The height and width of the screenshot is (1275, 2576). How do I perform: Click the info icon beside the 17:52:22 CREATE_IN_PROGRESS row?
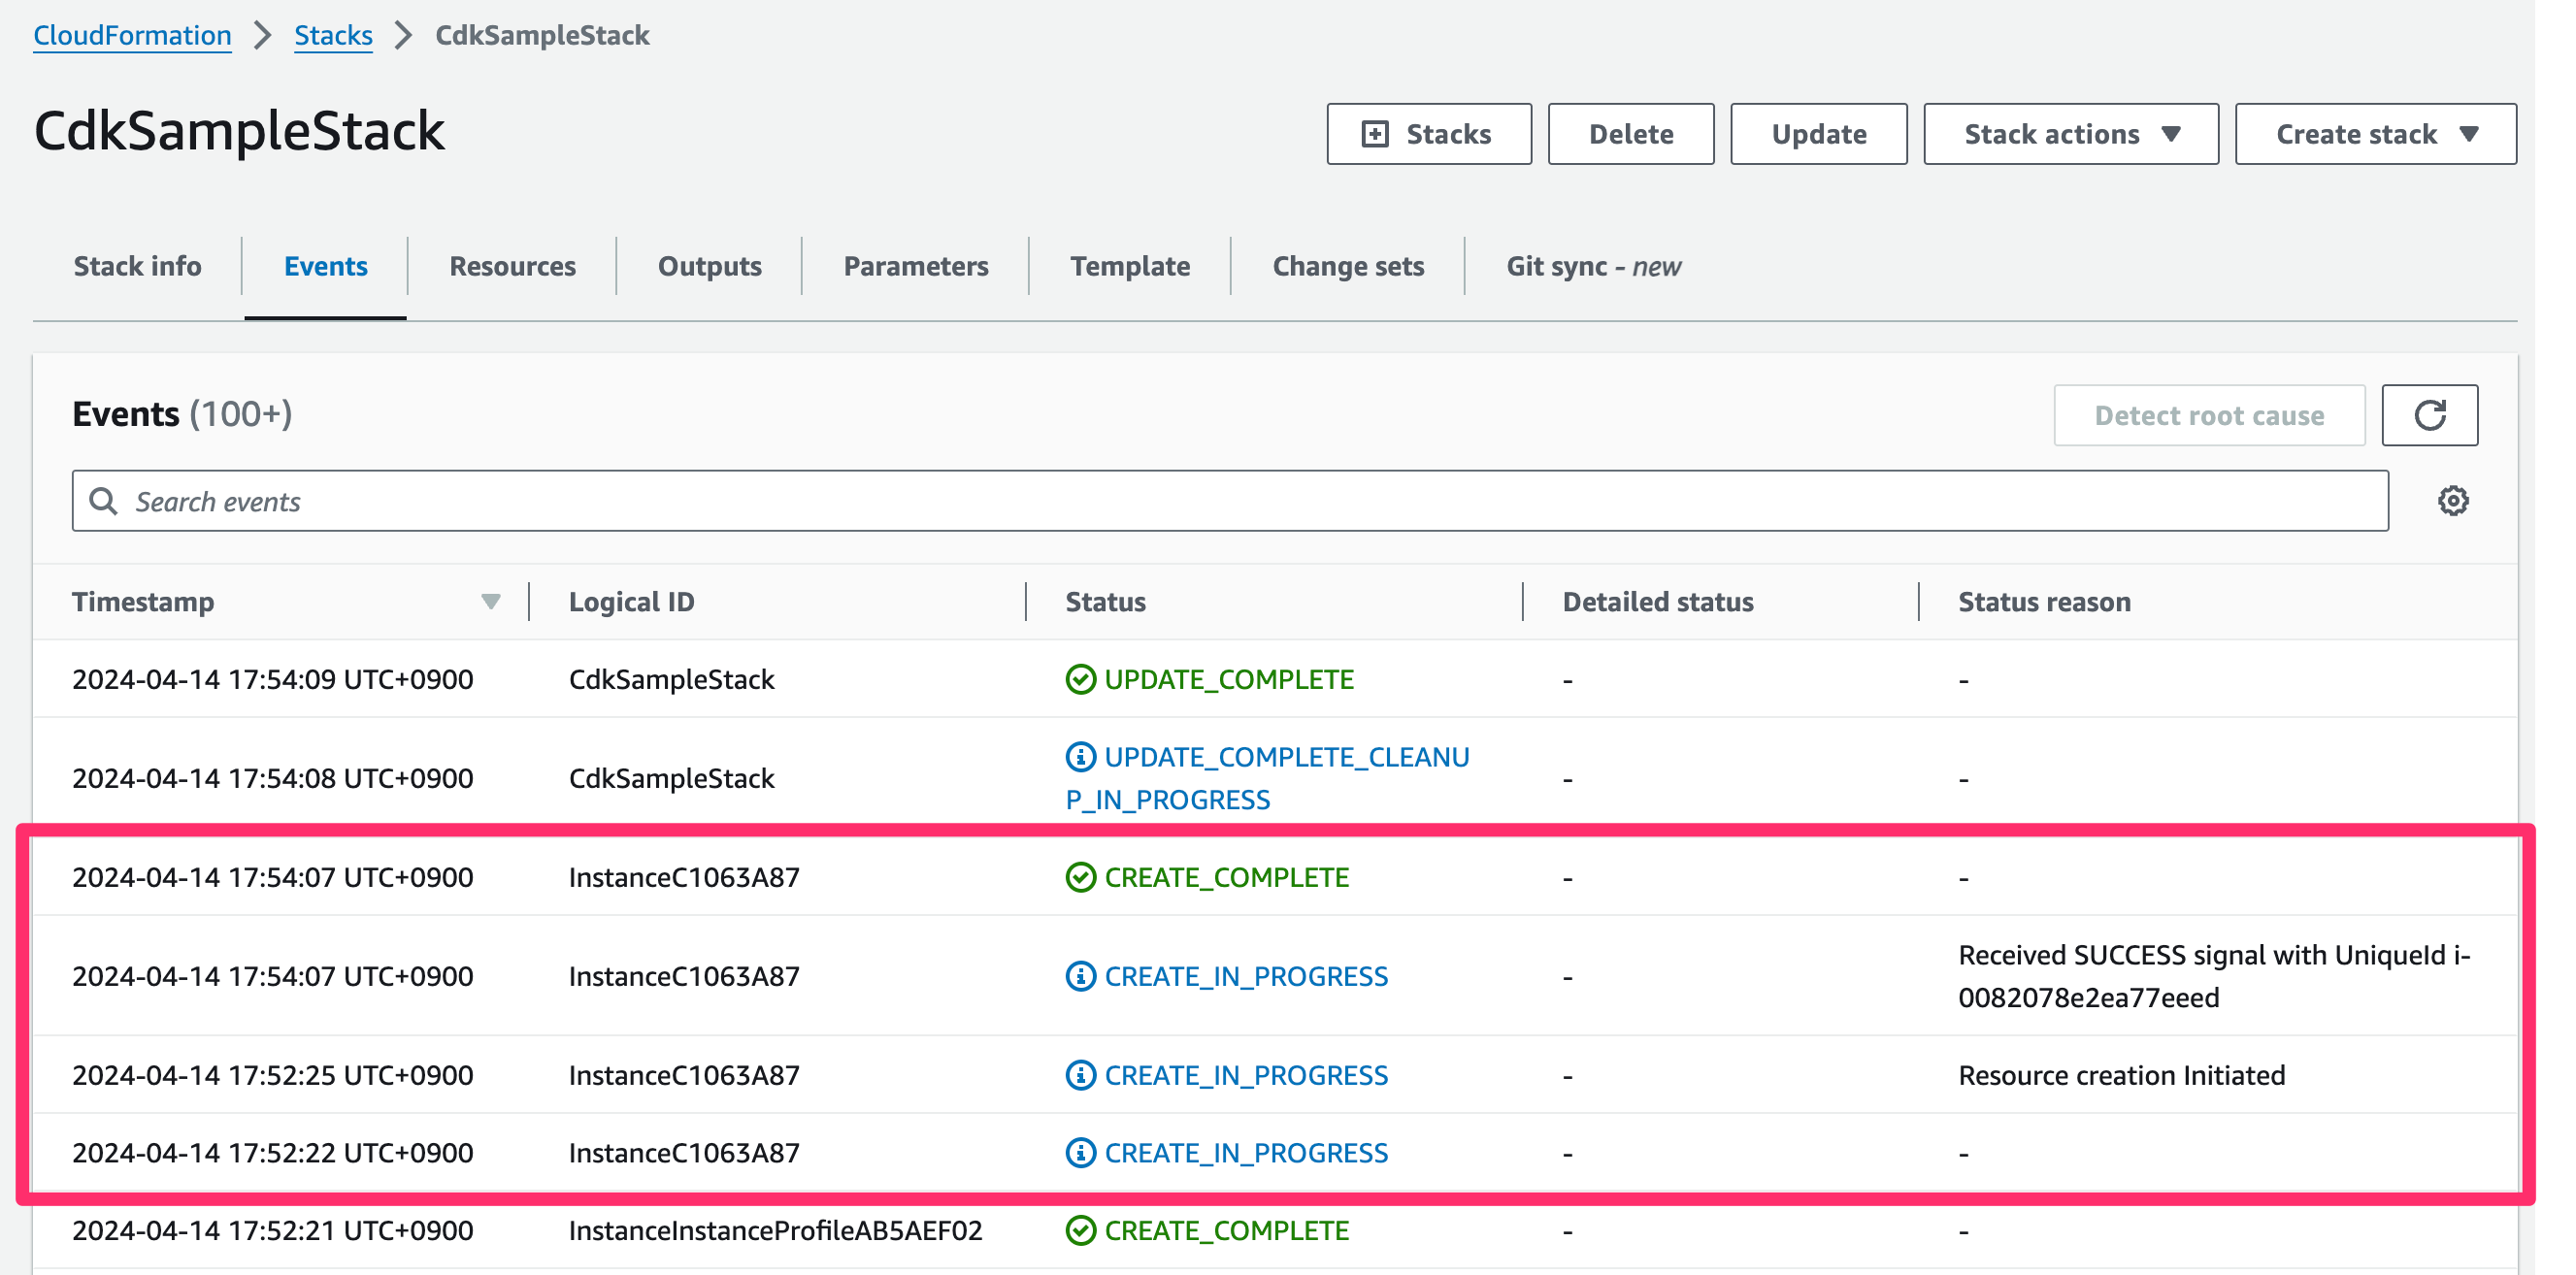[1080, 1152]
